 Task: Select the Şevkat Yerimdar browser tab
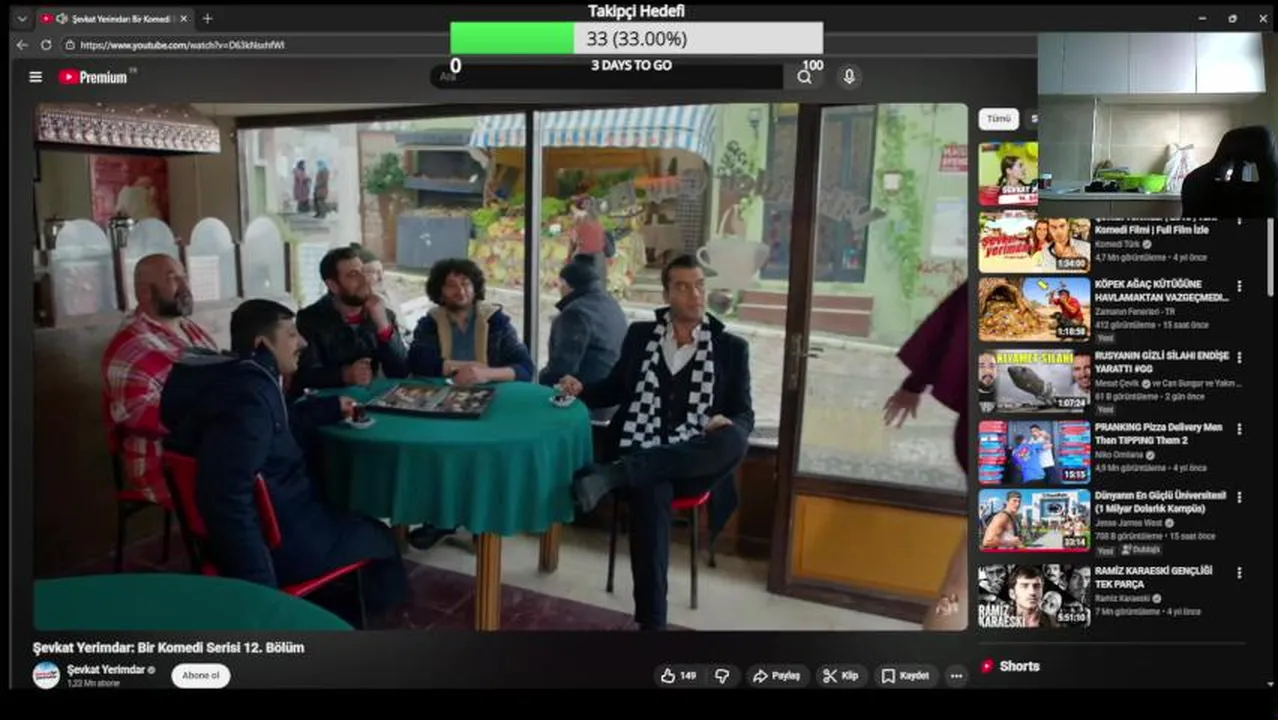(114, 18)
